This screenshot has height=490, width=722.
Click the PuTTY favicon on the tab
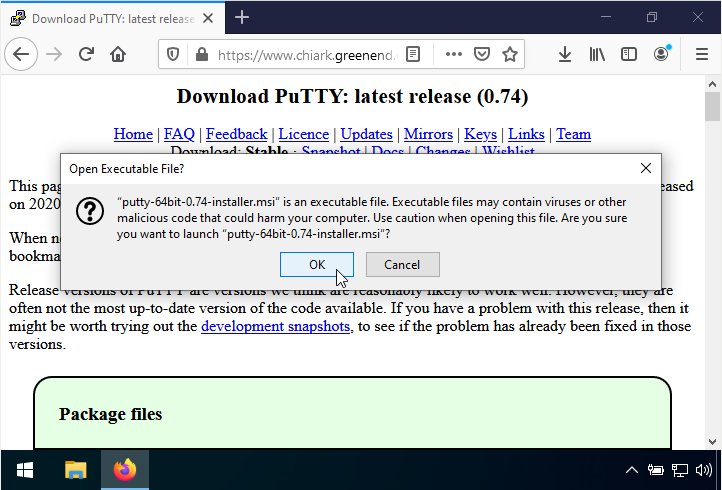[17, 18]
